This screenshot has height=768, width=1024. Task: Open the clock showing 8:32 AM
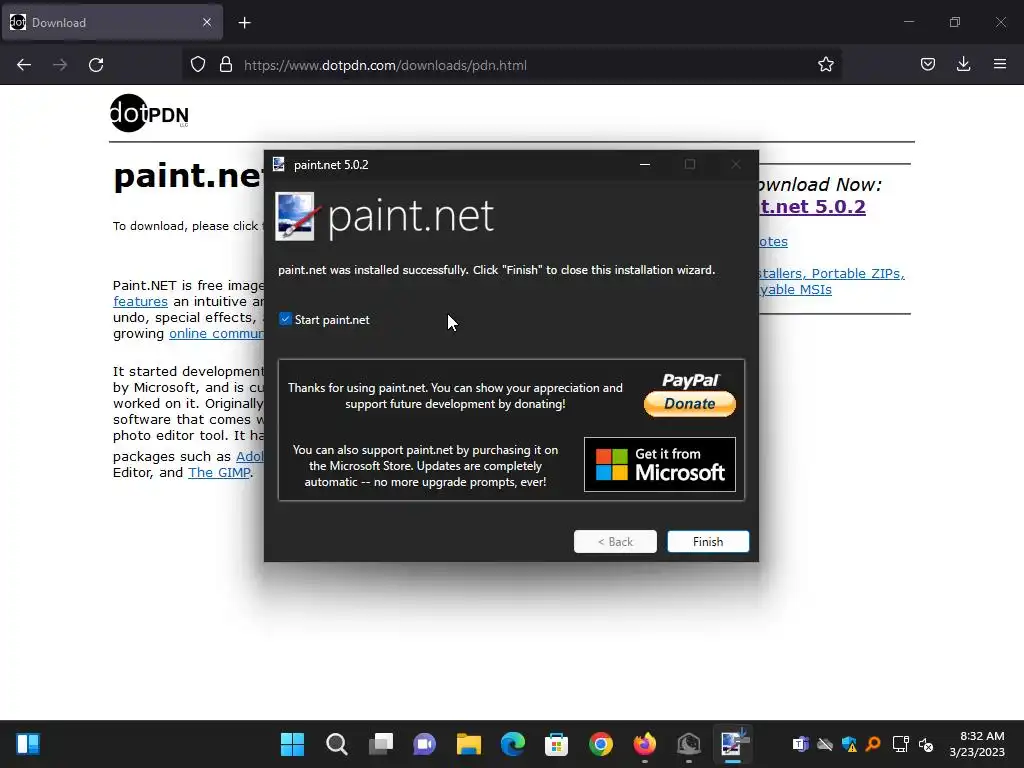977,744
